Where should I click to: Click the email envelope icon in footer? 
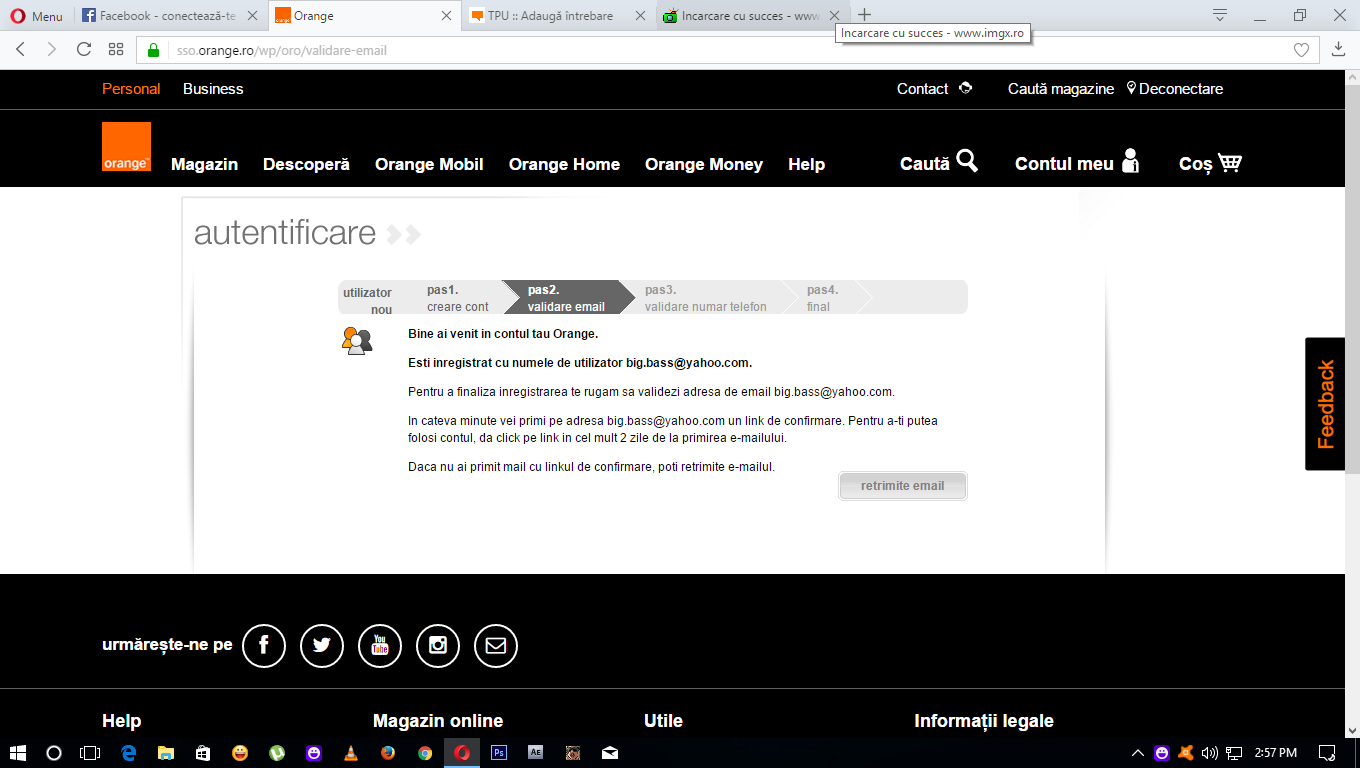pyautogui.click(x=495, y=645)
